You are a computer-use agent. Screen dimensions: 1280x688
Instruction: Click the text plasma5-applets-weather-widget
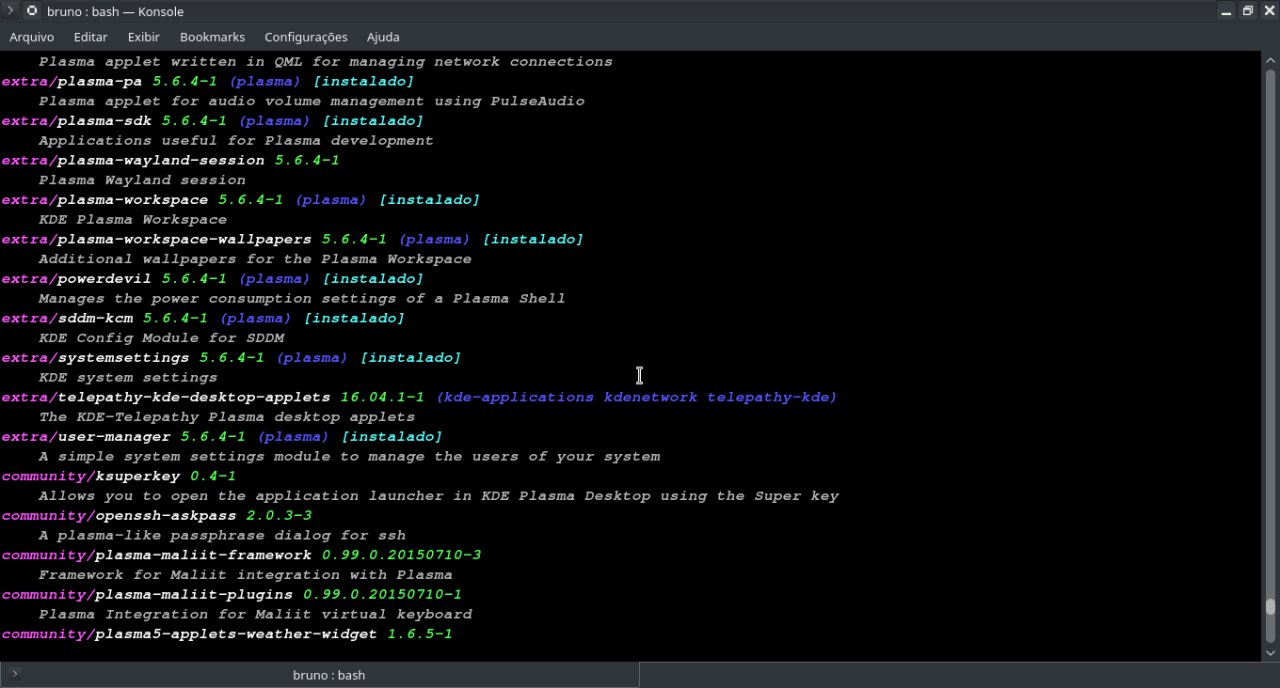[x=236, y=634]
